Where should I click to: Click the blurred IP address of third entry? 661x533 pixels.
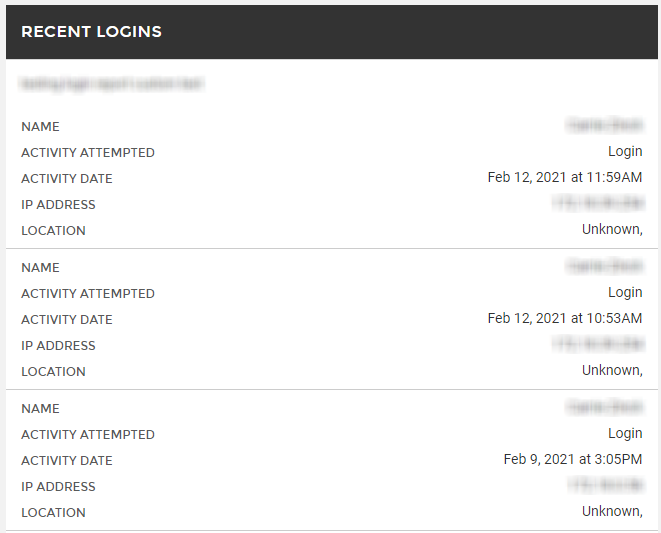606,485
